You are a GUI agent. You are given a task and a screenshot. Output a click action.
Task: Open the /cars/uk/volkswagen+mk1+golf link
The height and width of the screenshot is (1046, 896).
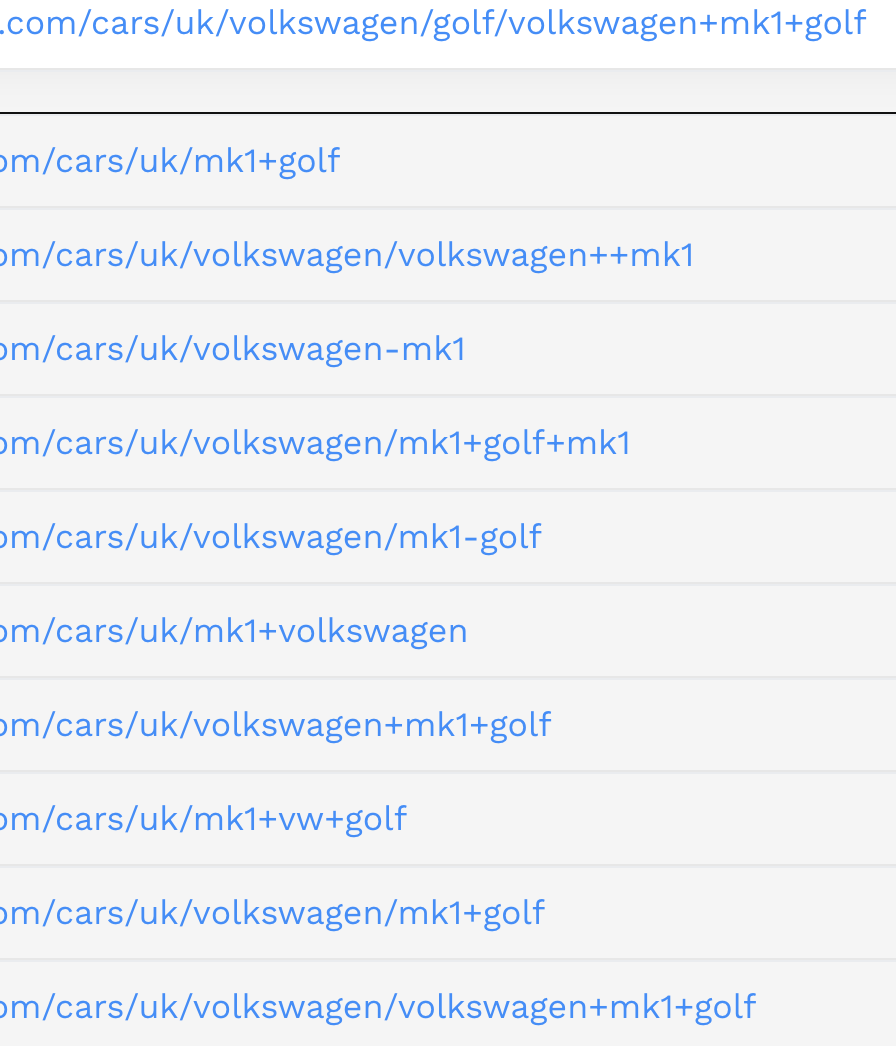click(276, 725)
